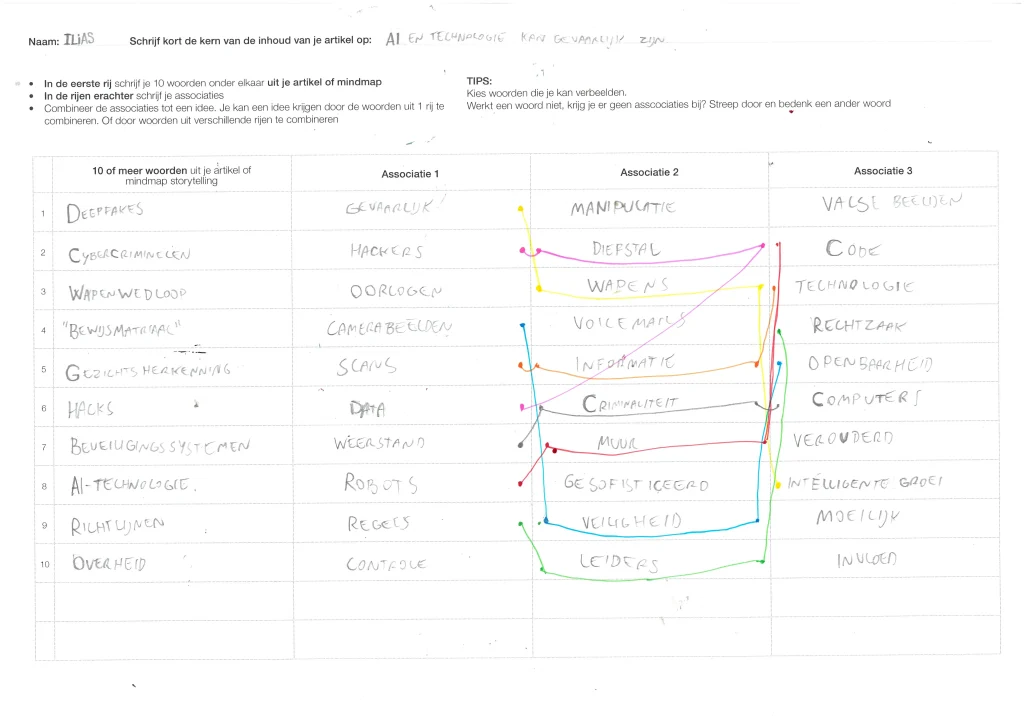
Task: Click the word "DIEFSTAL" in row 2
Action: pos(626,248)
